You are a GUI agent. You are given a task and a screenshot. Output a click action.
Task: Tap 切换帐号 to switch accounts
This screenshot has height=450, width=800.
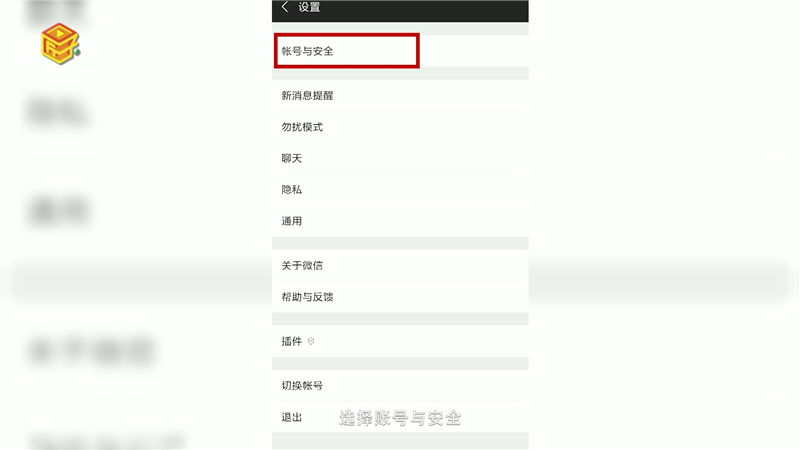400,386
